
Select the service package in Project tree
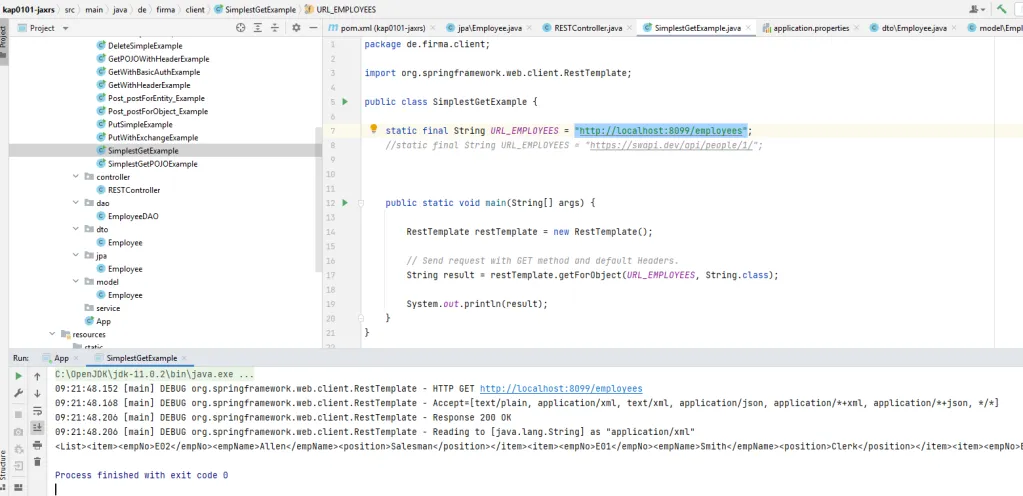[108, 308]
